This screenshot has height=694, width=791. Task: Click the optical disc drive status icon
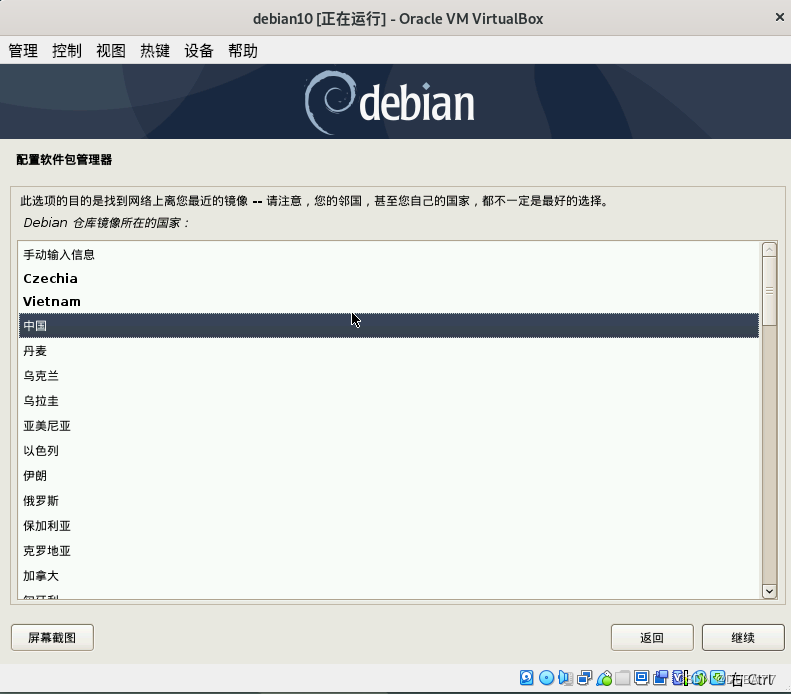[x=546, y=678]
